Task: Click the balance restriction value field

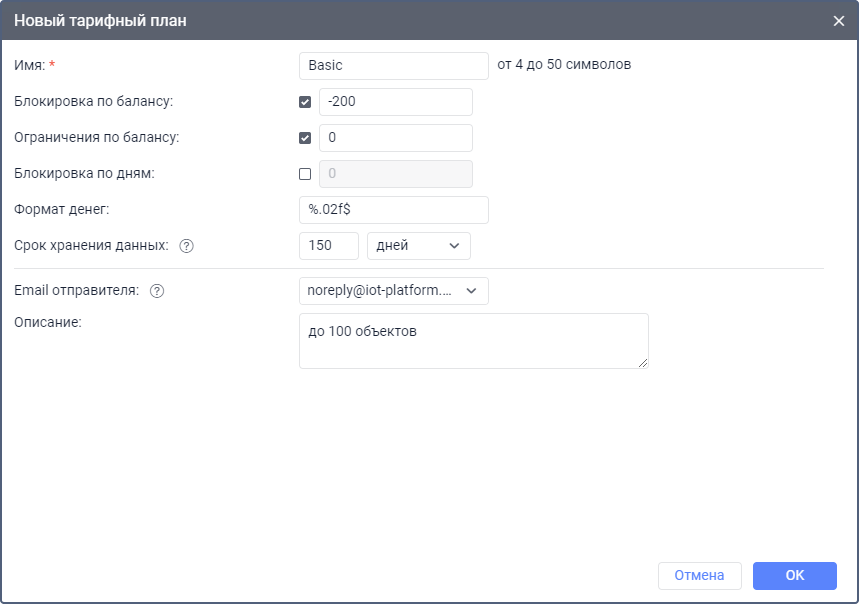Action: pos(396,138)
